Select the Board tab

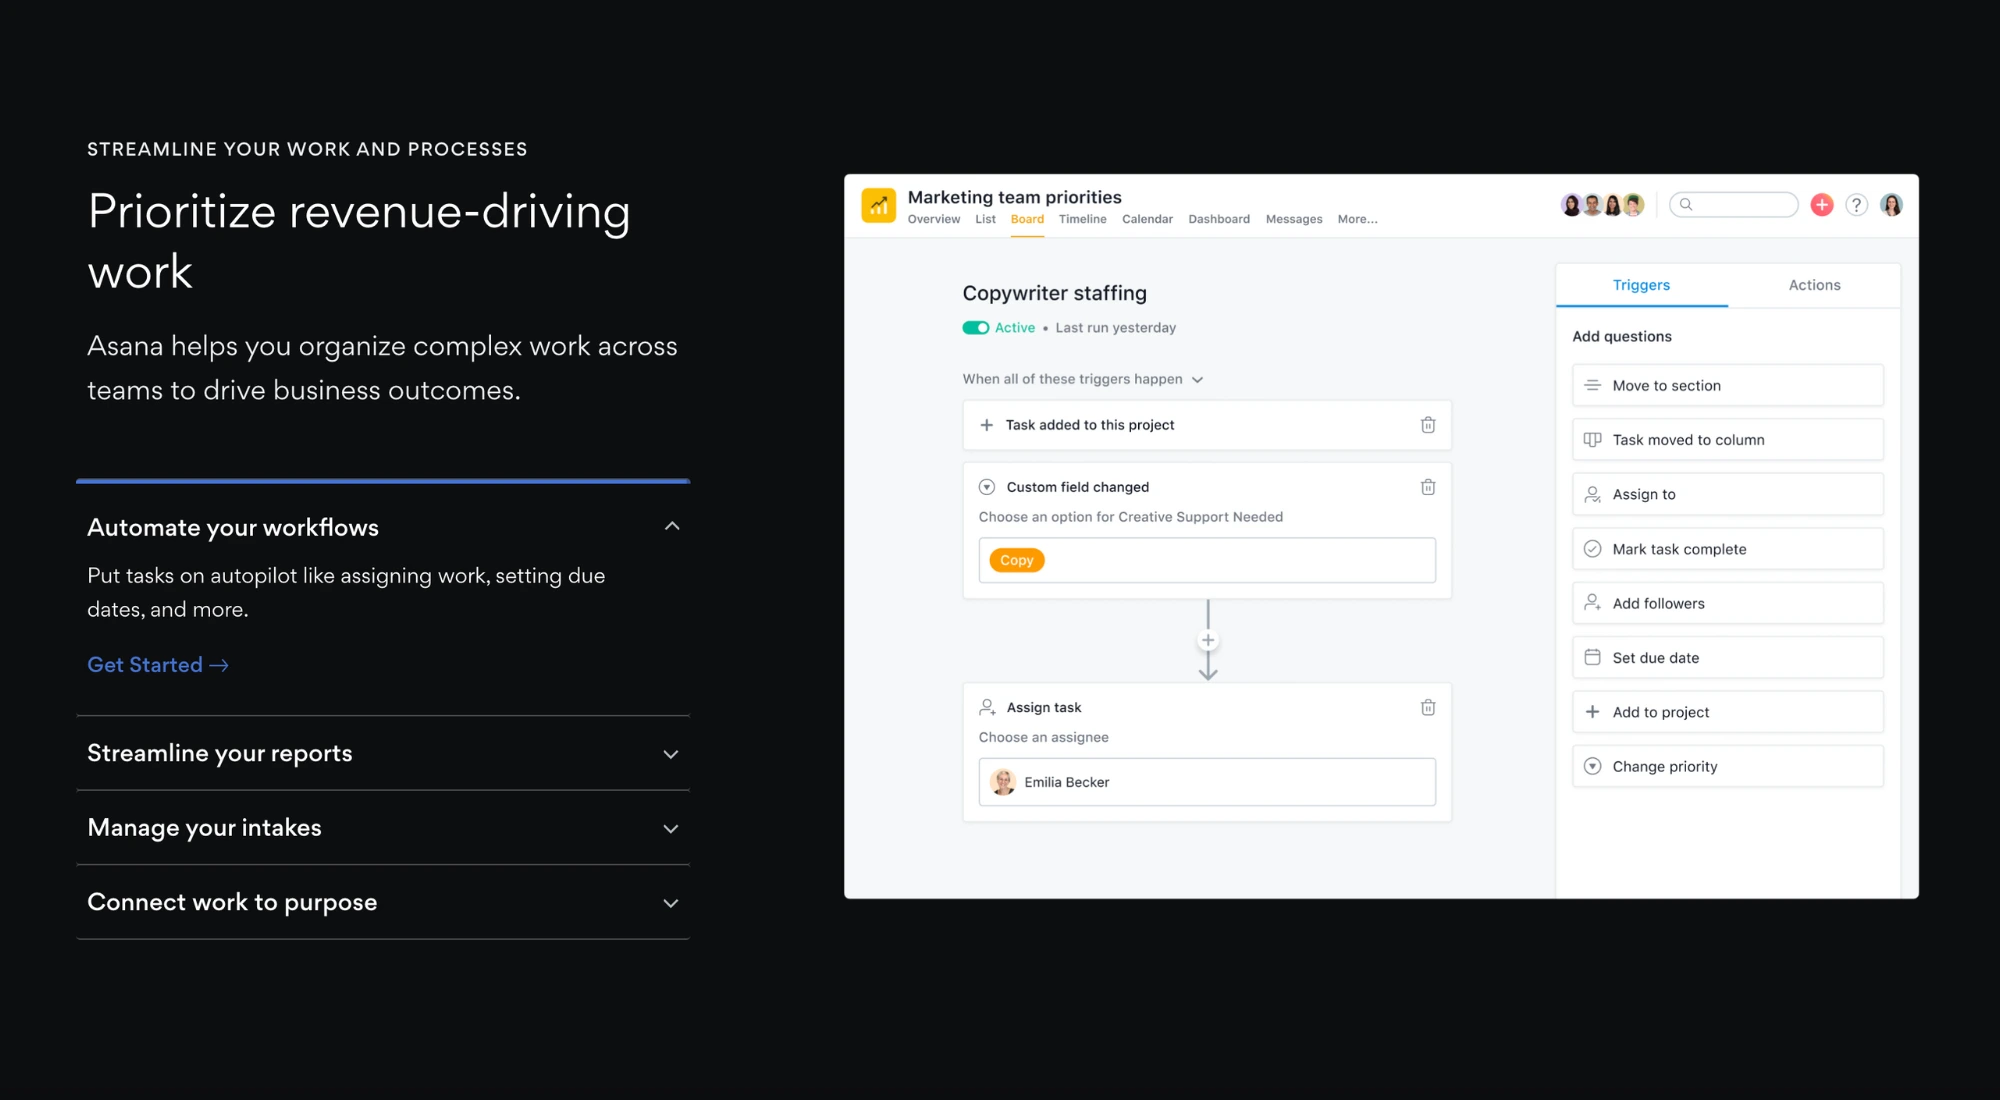pos(1025,219)
